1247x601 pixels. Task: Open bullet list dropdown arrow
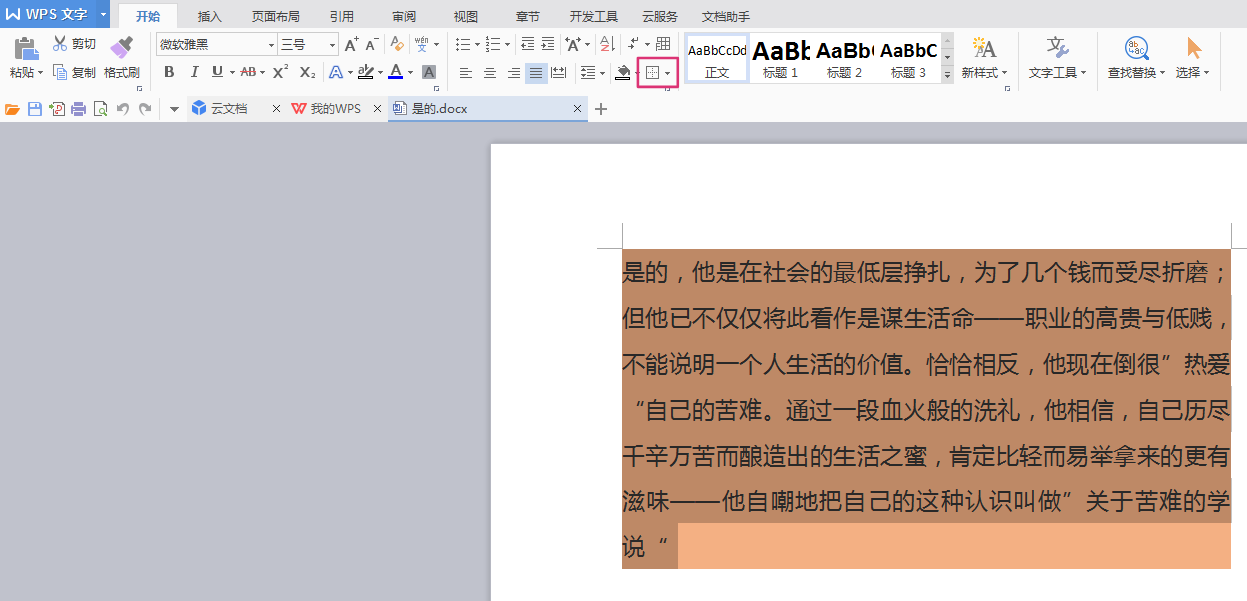tap(477, 45)
